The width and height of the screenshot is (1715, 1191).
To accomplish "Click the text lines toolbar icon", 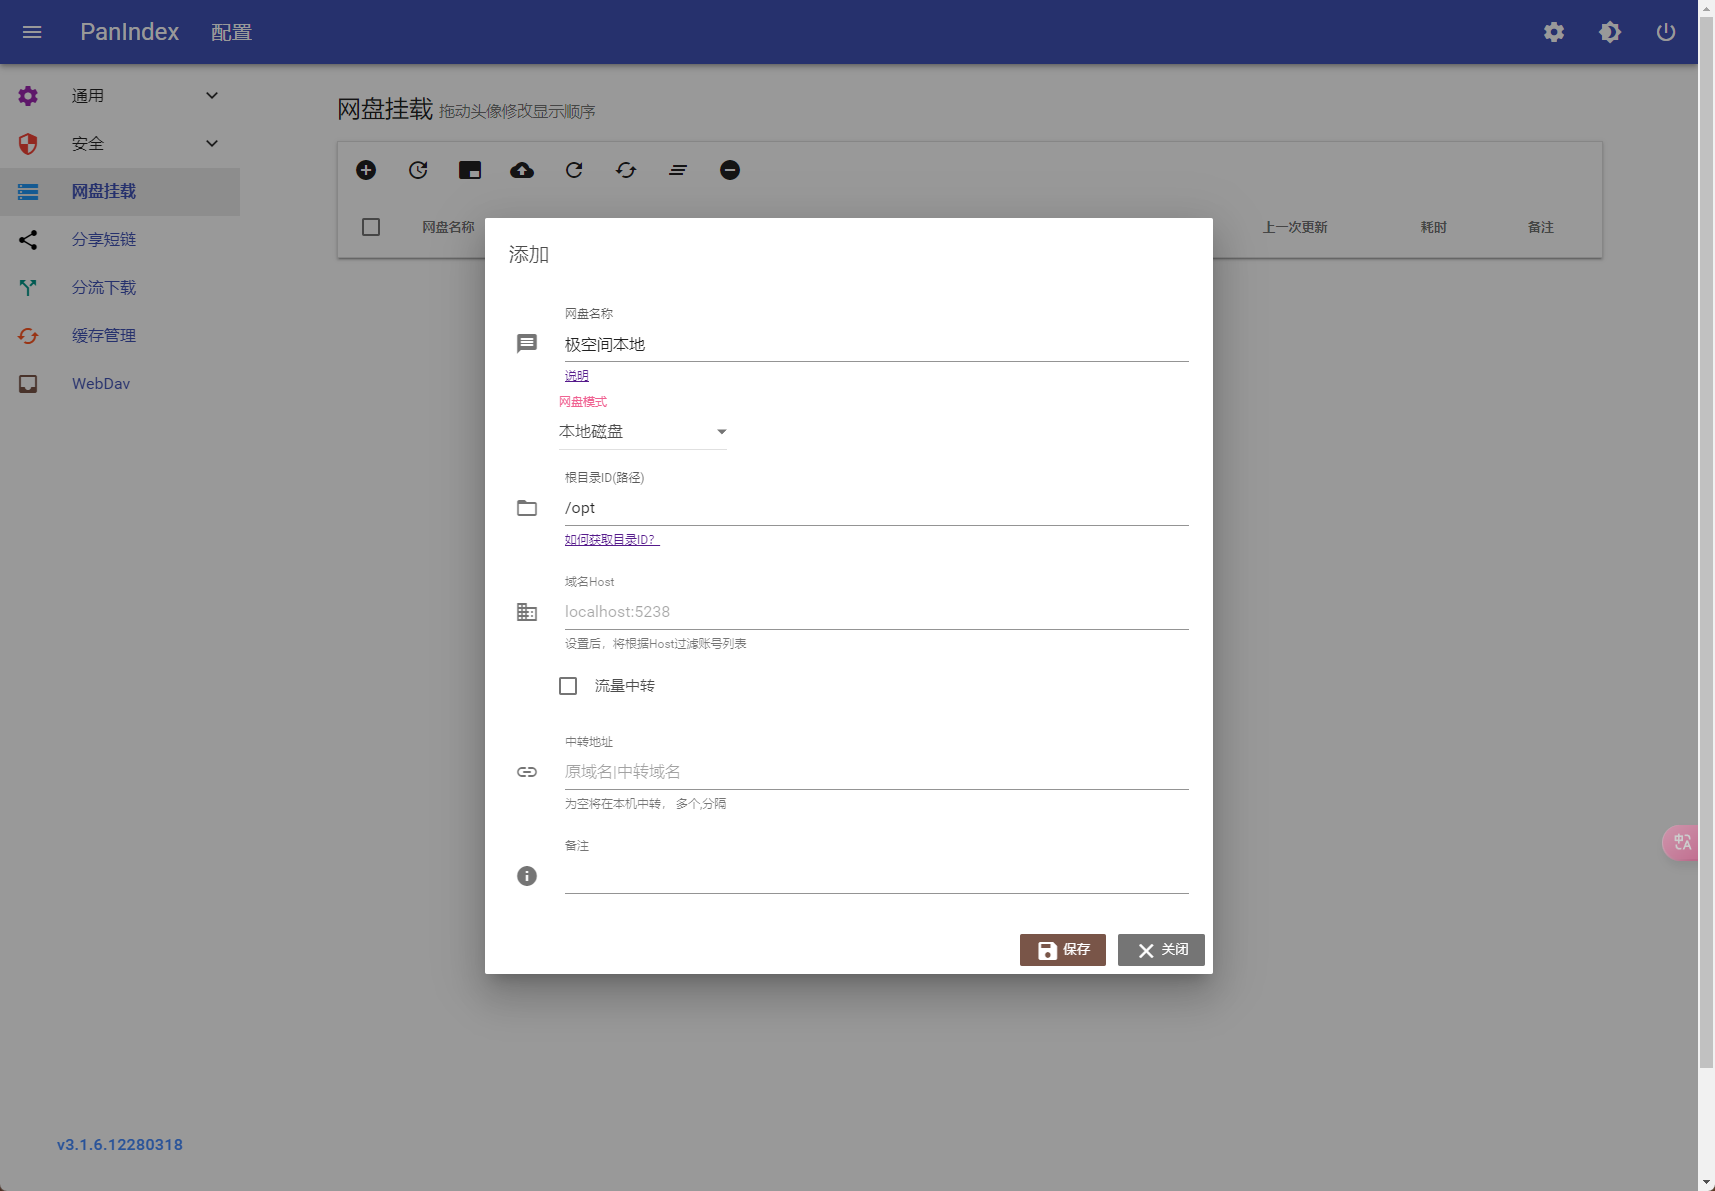I will click(x=678, y=170).
